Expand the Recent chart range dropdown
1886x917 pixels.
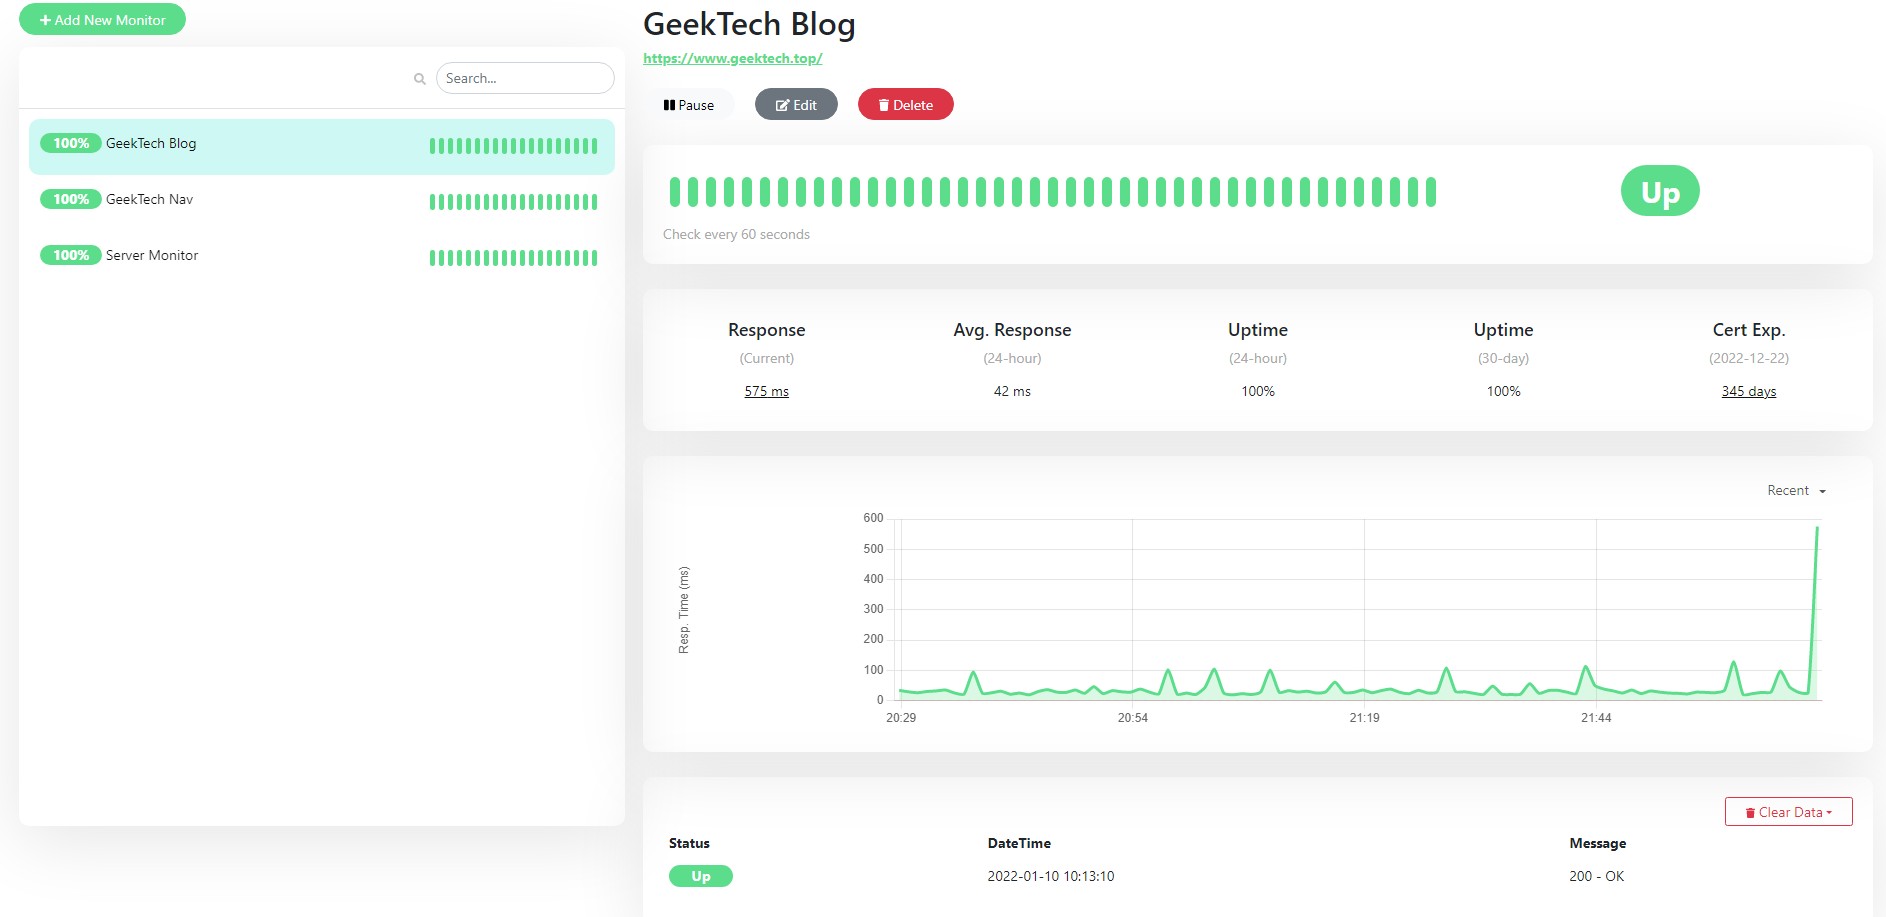point(1796,491)
